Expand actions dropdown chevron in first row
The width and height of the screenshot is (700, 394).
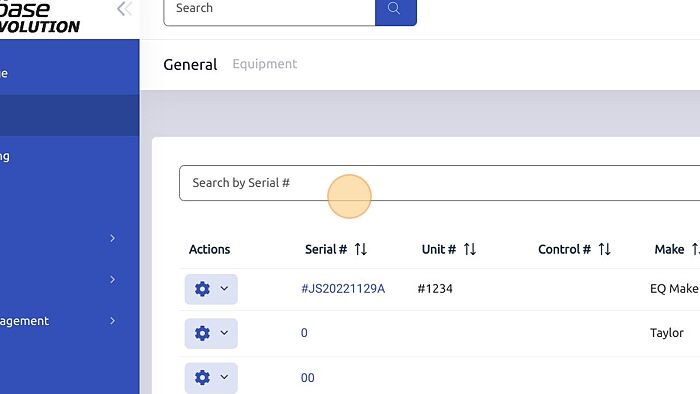click(224, 289)
